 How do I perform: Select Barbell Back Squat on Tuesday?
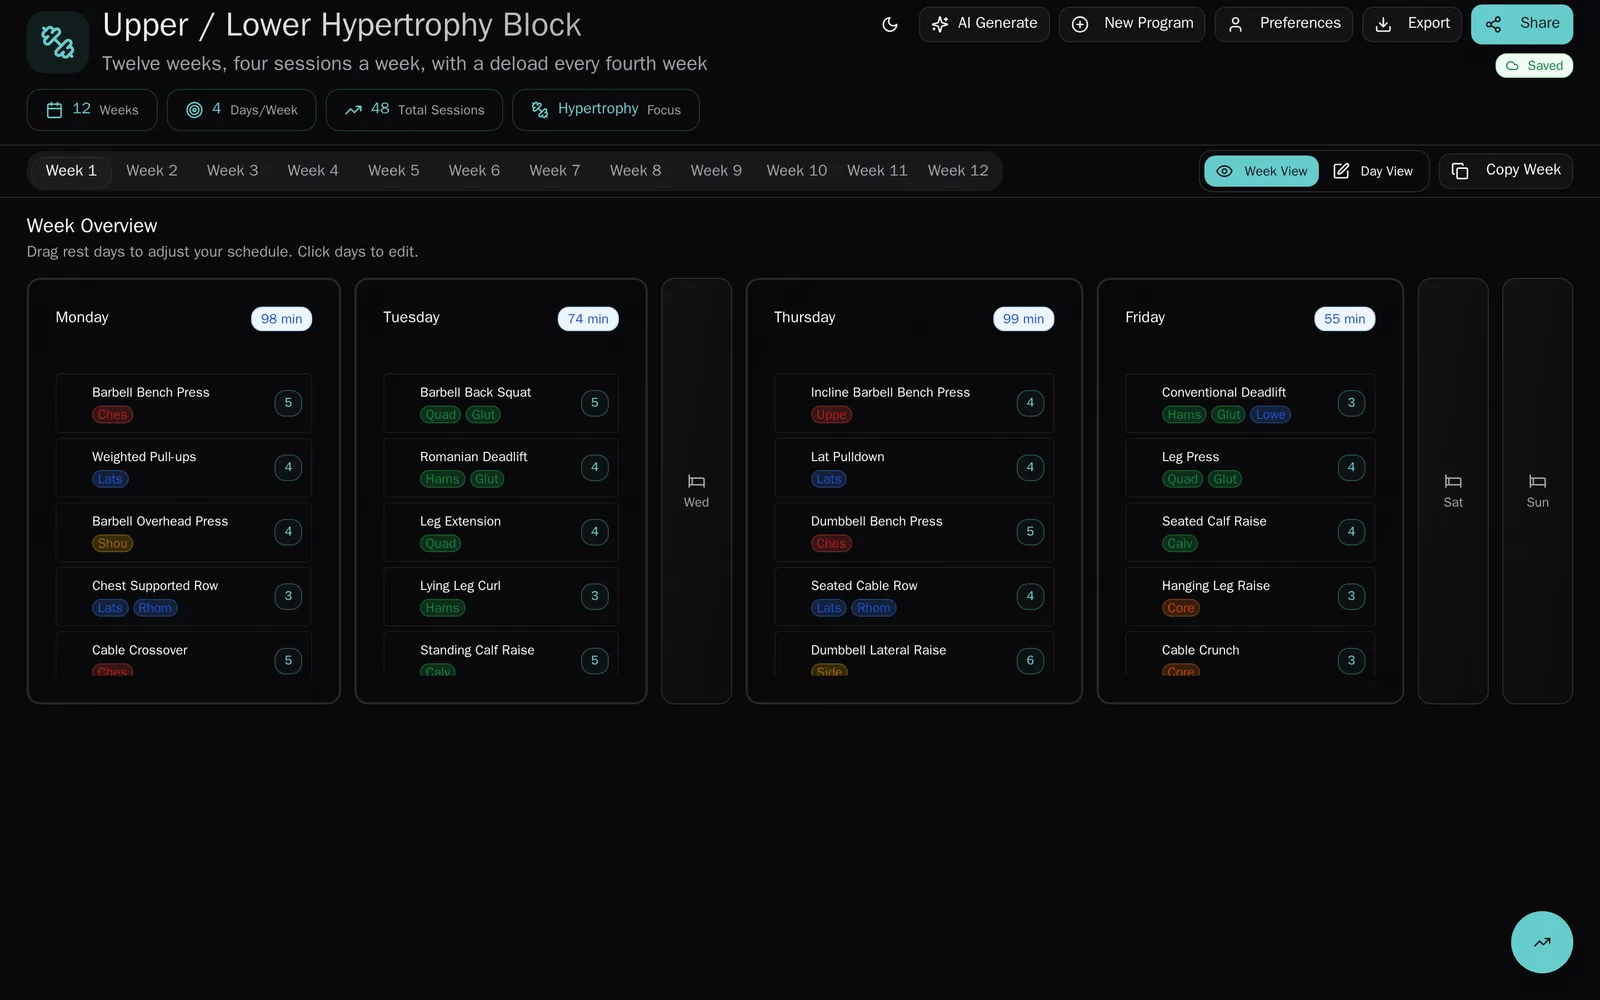tap(501, 403)
